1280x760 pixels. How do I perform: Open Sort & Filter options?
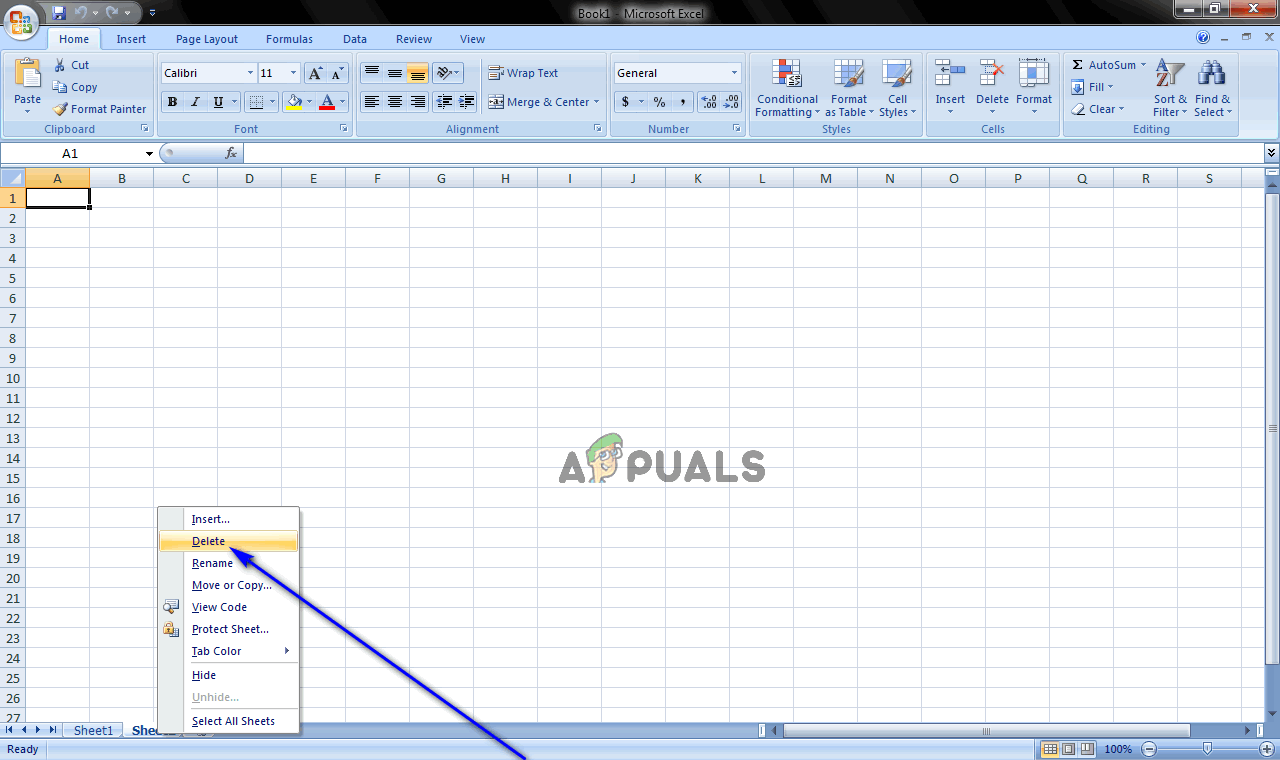pos(1170,88)
